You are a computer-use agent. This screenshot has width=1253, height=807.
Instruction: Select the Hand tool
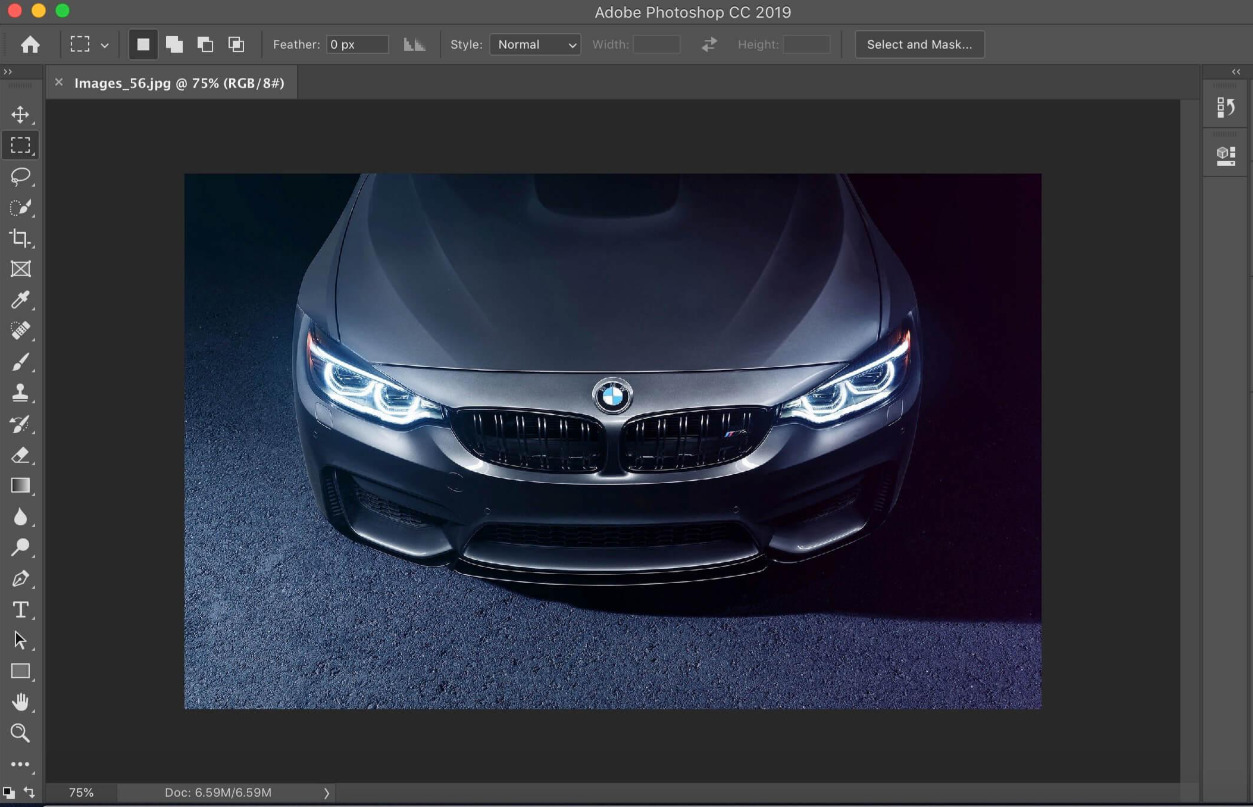(x=20, y=703)
